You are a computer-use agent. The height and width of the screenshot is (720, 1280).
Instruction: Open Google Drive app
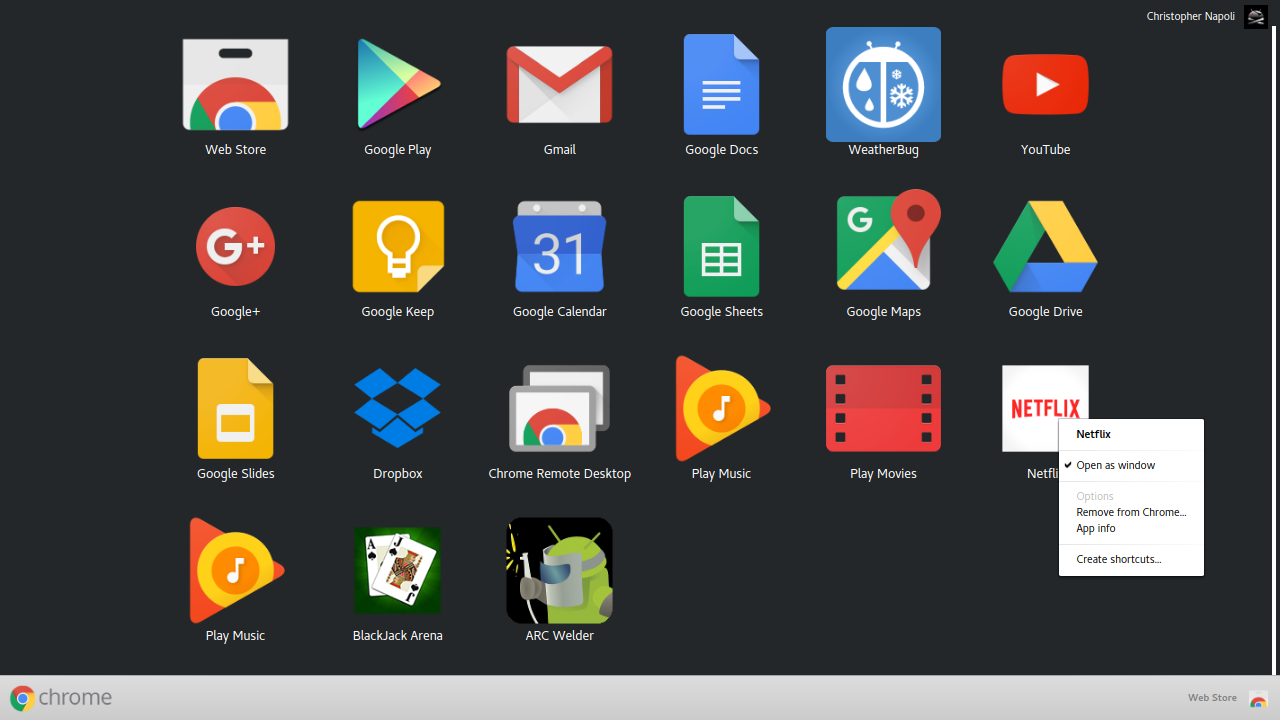point(1045,247)
